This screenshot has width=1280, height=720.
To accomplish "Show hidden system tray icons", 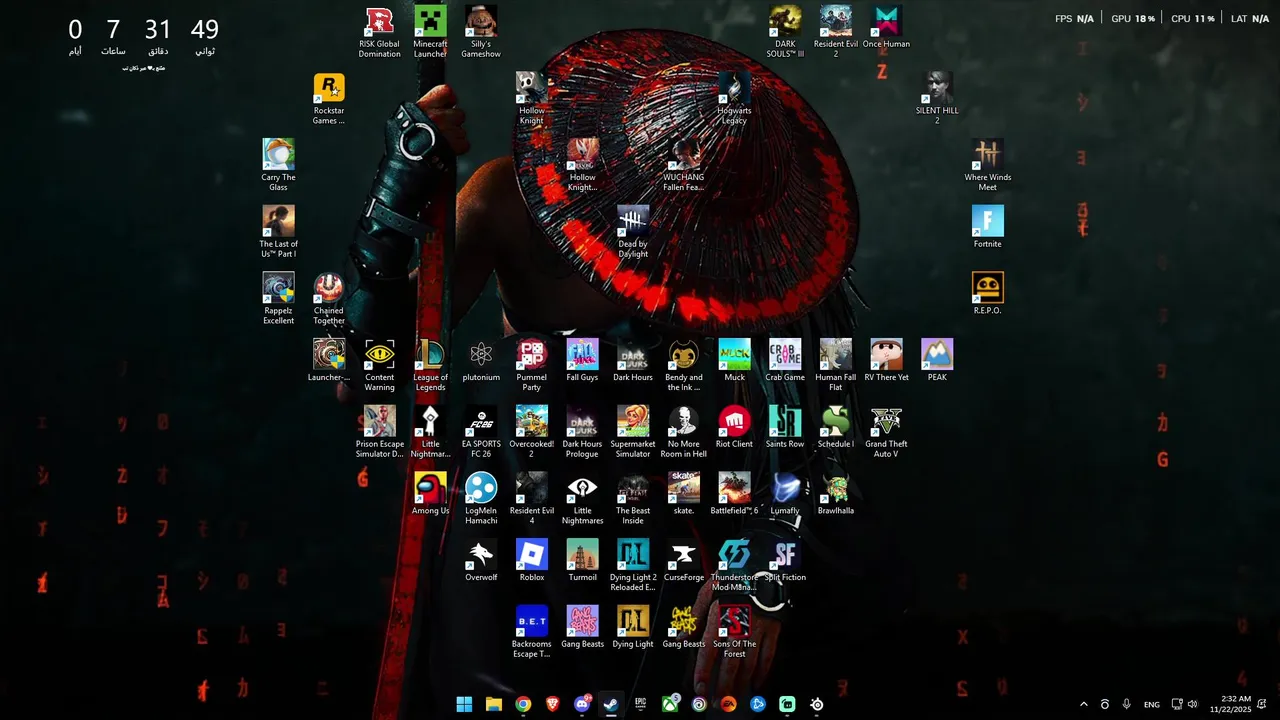I will point(1083,704).
